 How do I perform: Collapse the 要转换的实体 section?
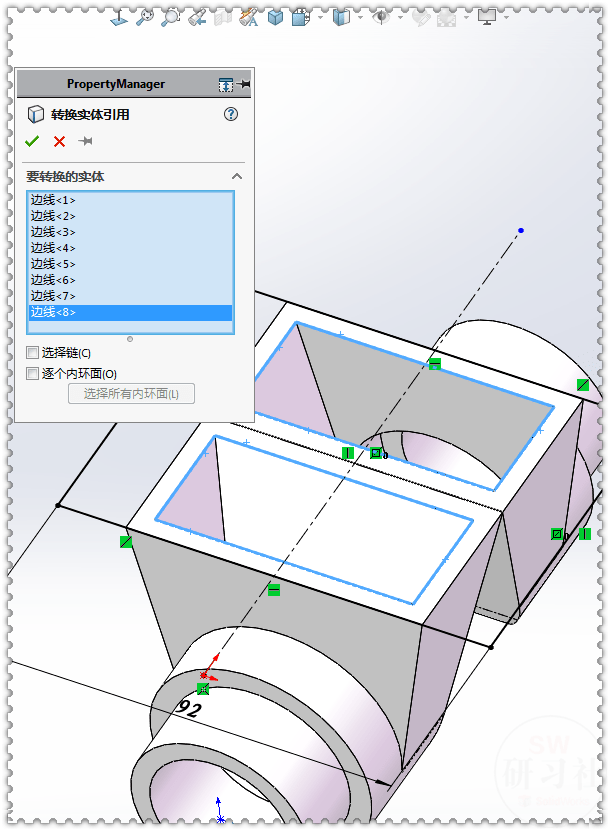237,176
